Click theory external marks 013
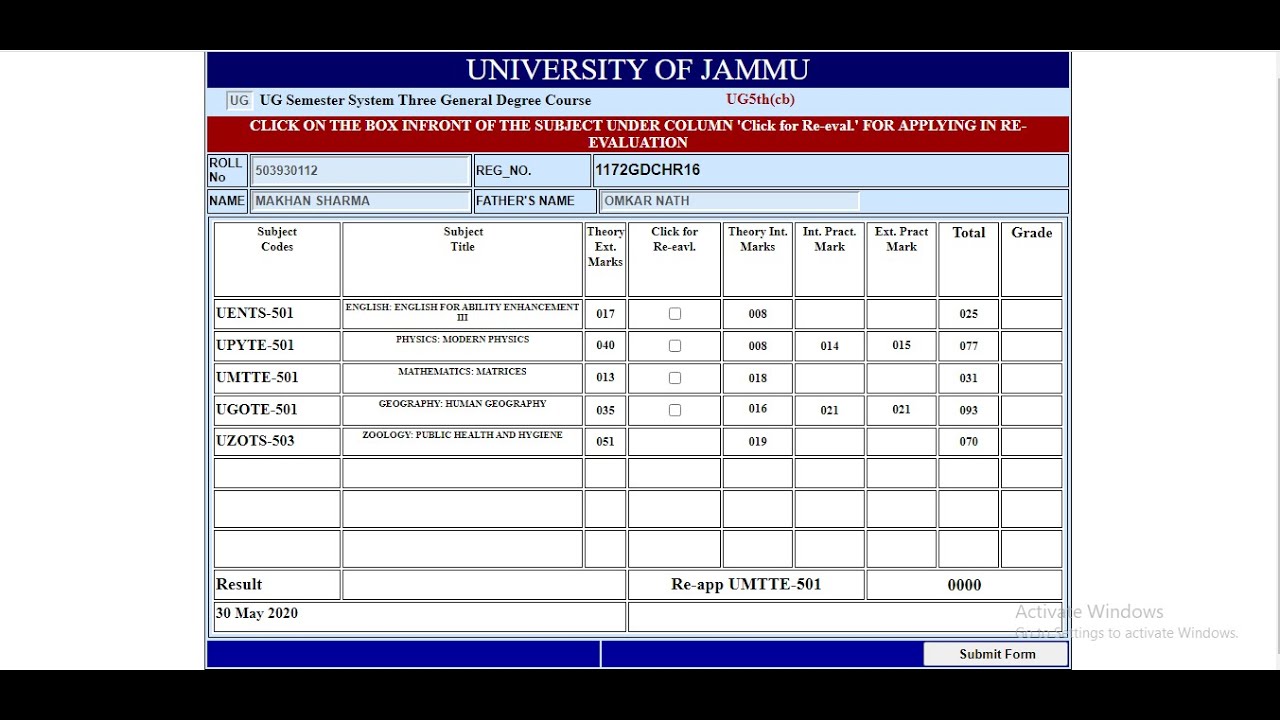 click(605, 378)
